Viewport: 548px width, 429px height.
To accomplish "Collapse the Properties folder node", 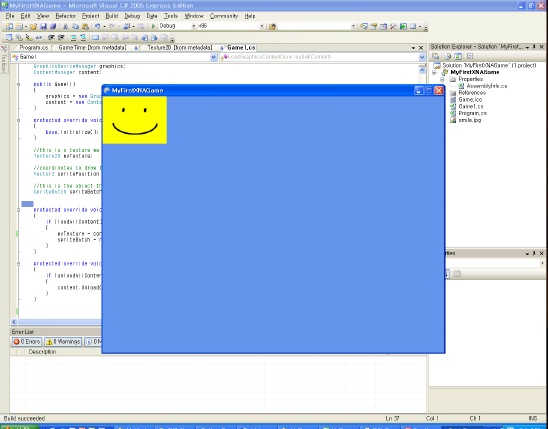I will (442, 79).
